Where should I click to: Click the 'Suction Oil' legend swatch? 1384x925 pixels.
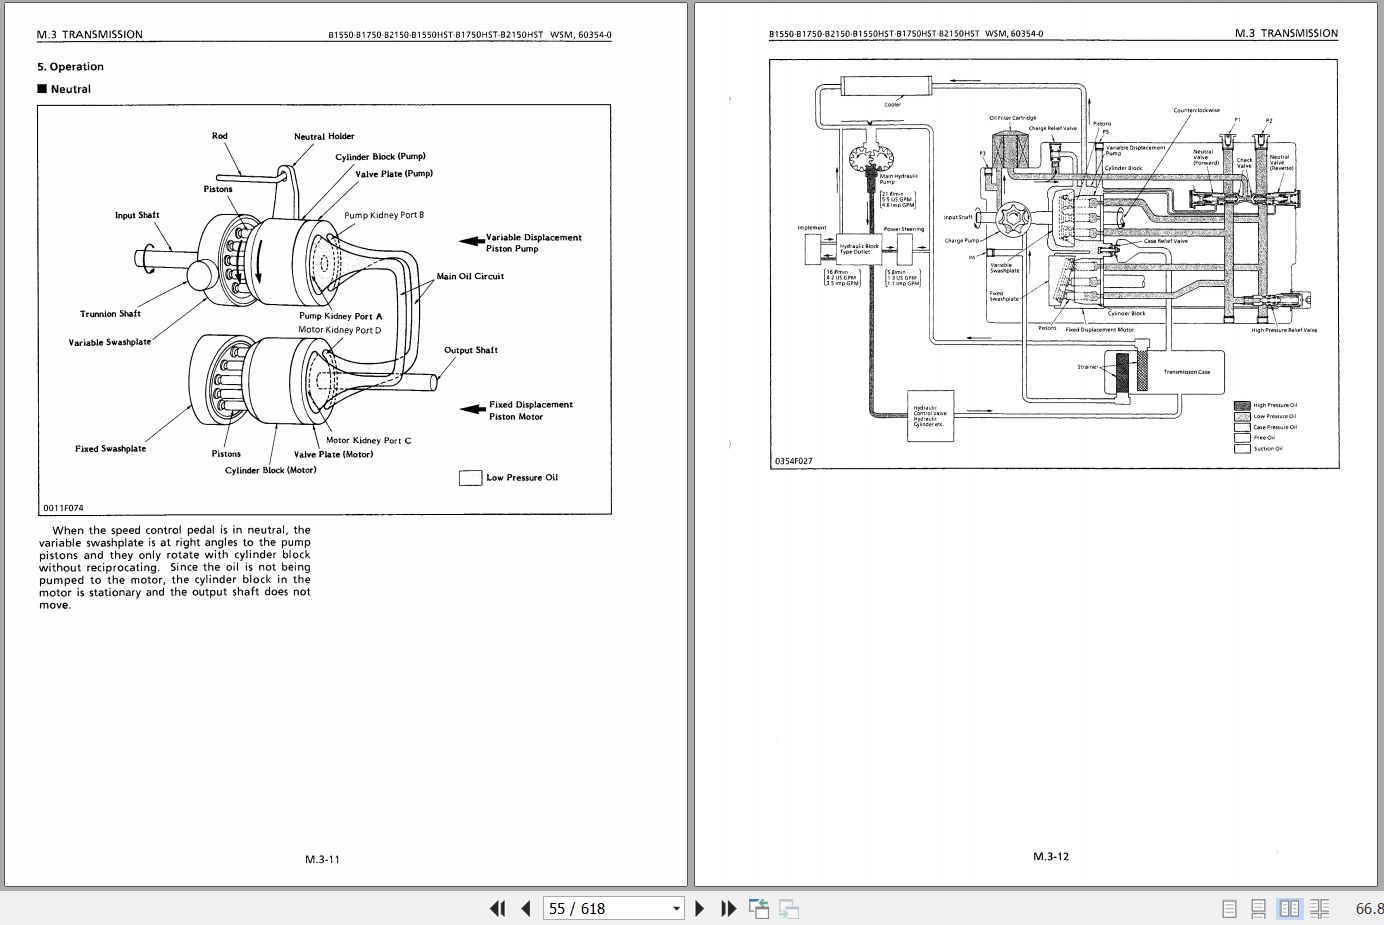point(1242,449)
